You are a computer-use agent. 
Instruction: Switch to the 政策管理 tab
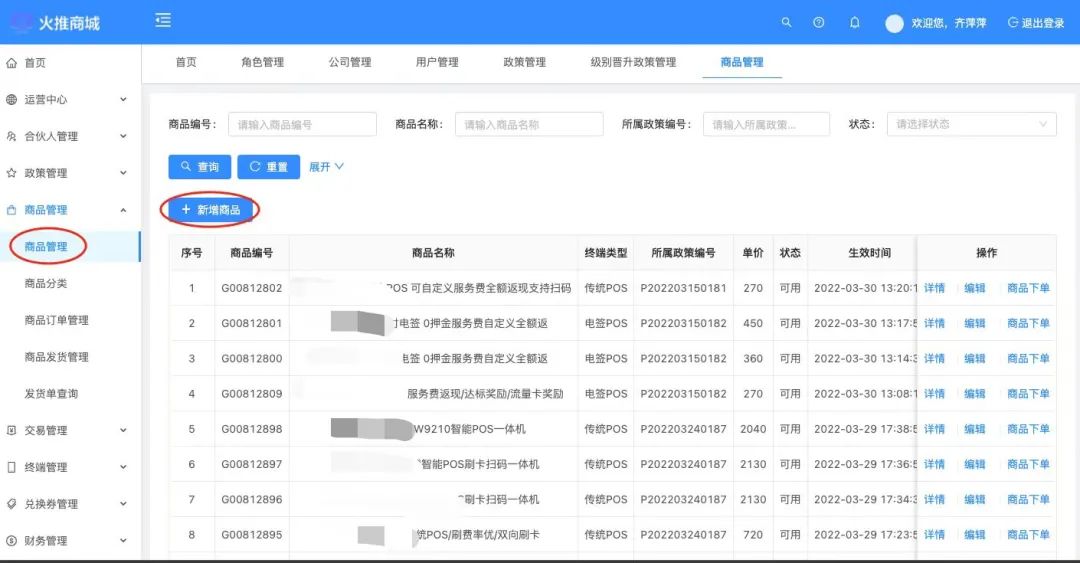point(525,62)
